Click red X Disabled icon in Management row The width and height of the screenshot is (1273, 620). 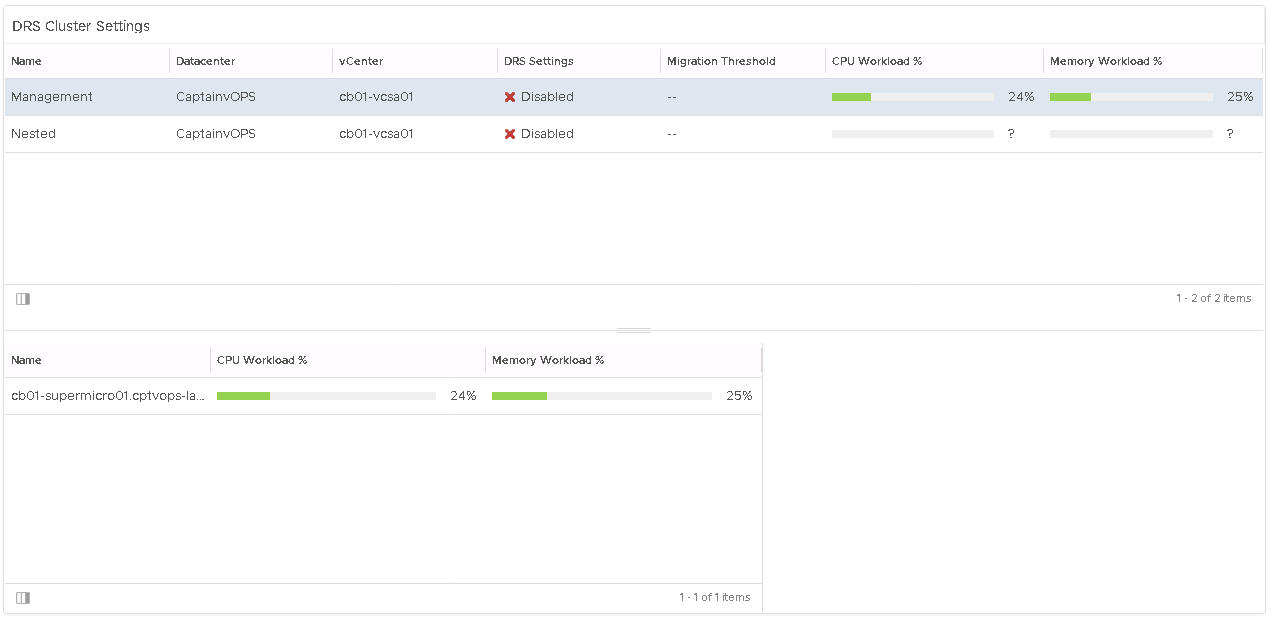coord(510,97)
